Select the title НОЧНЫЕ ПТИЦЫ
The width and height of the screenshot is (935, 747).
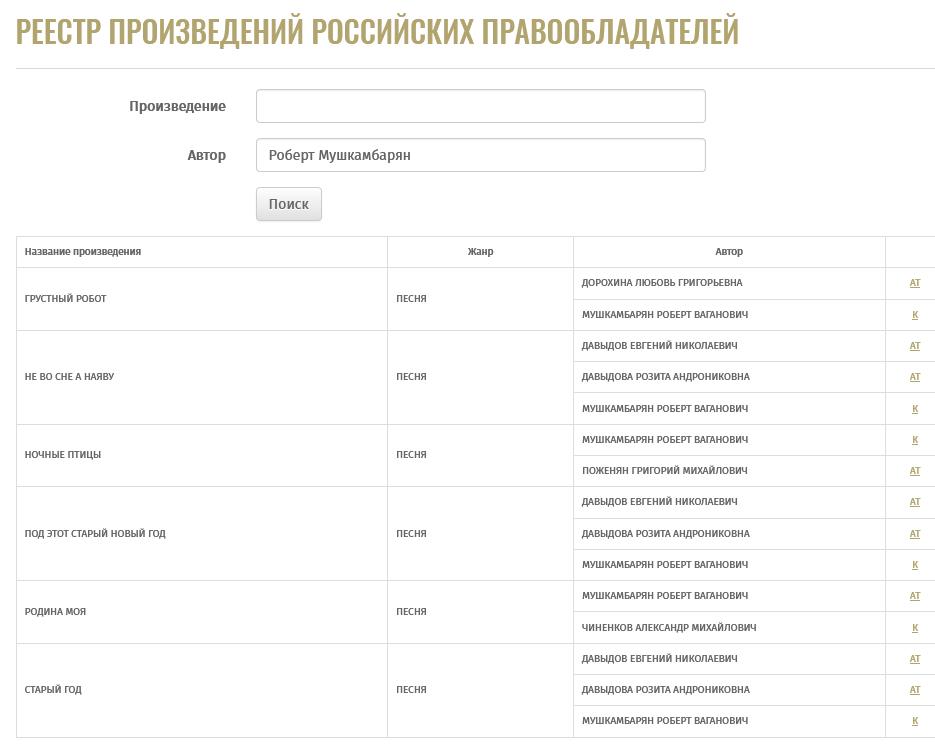click(63, 455)
